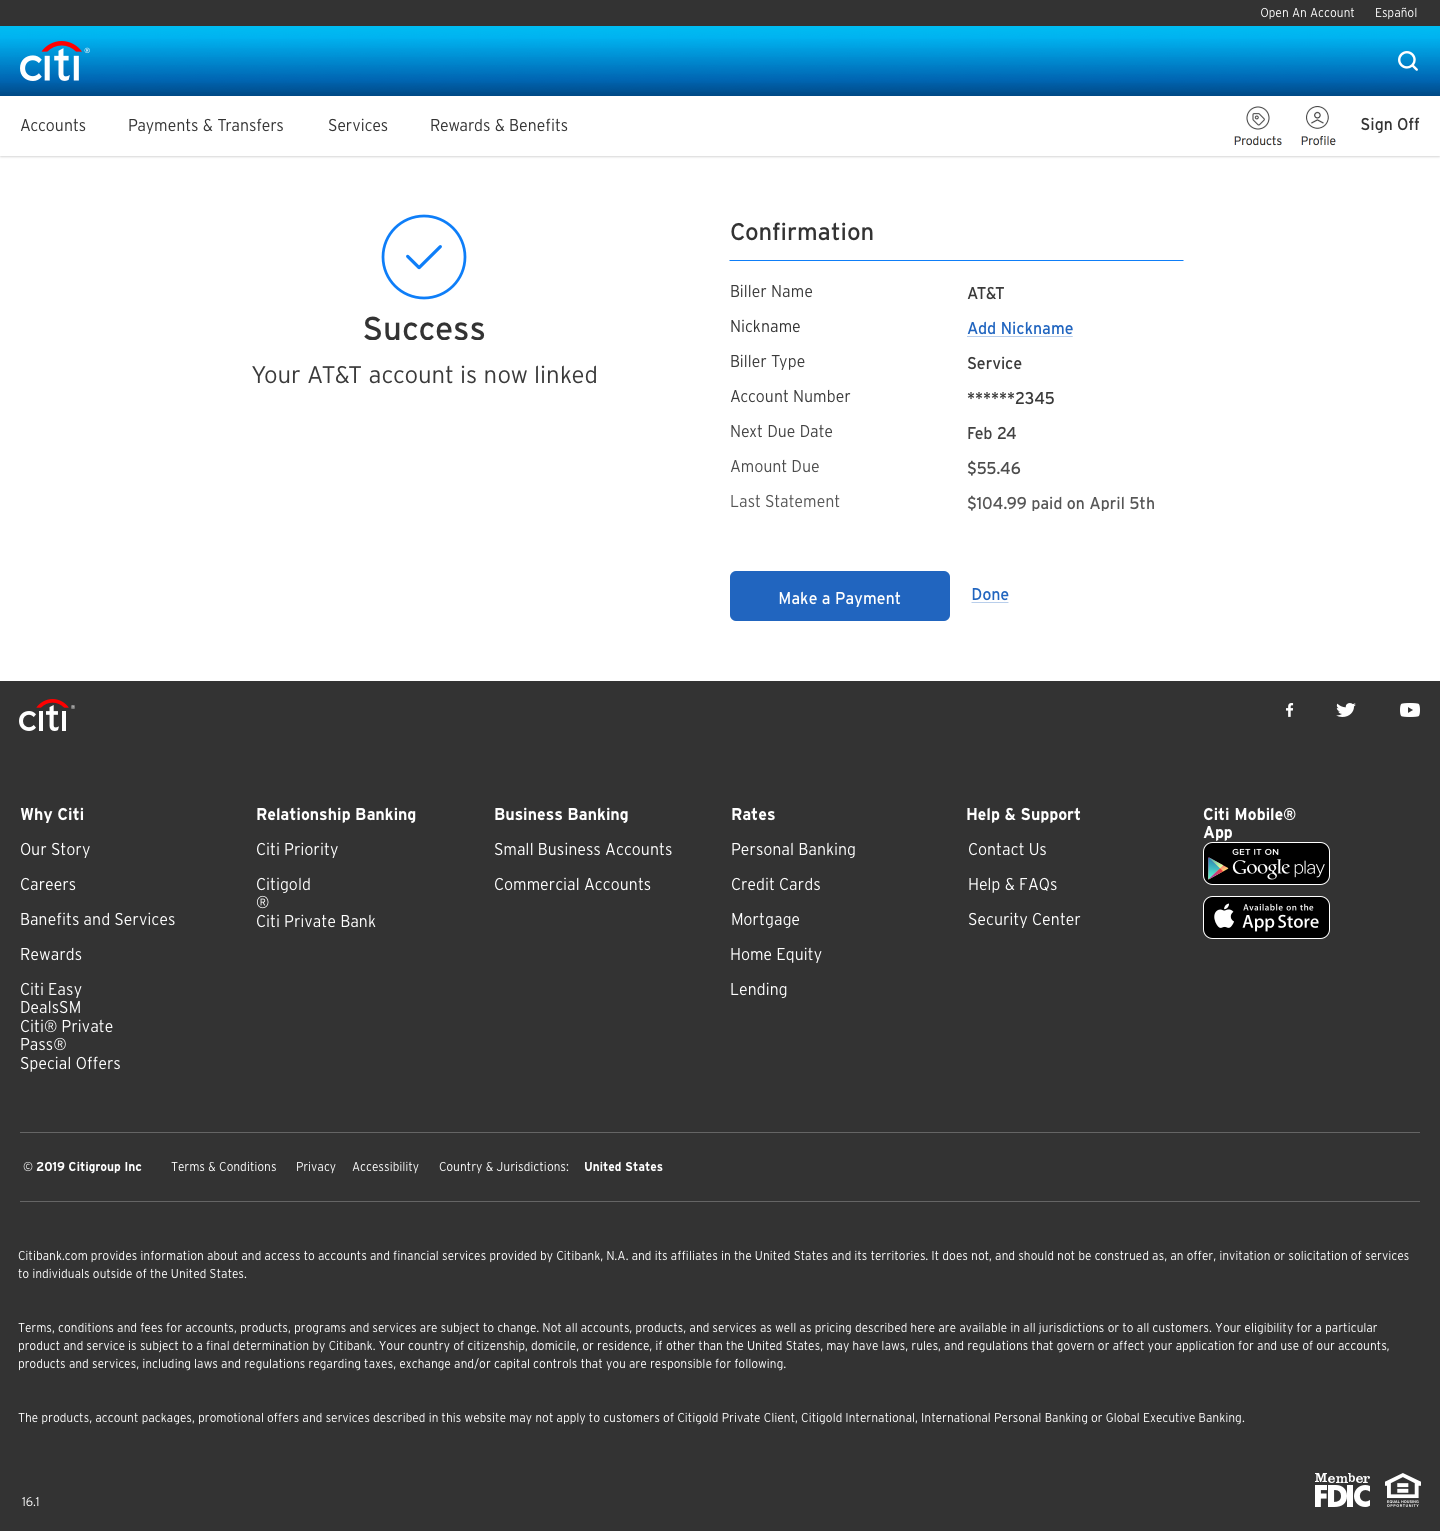
Task: Click Add Nickname link
Action: click(1020, 328)
